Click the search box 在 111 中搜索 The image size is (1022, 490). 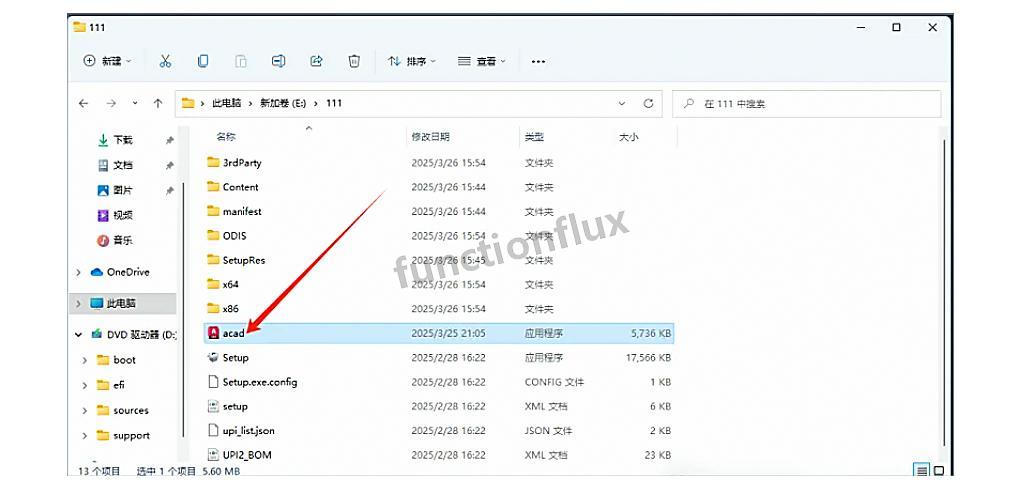[x=807, y=104]
